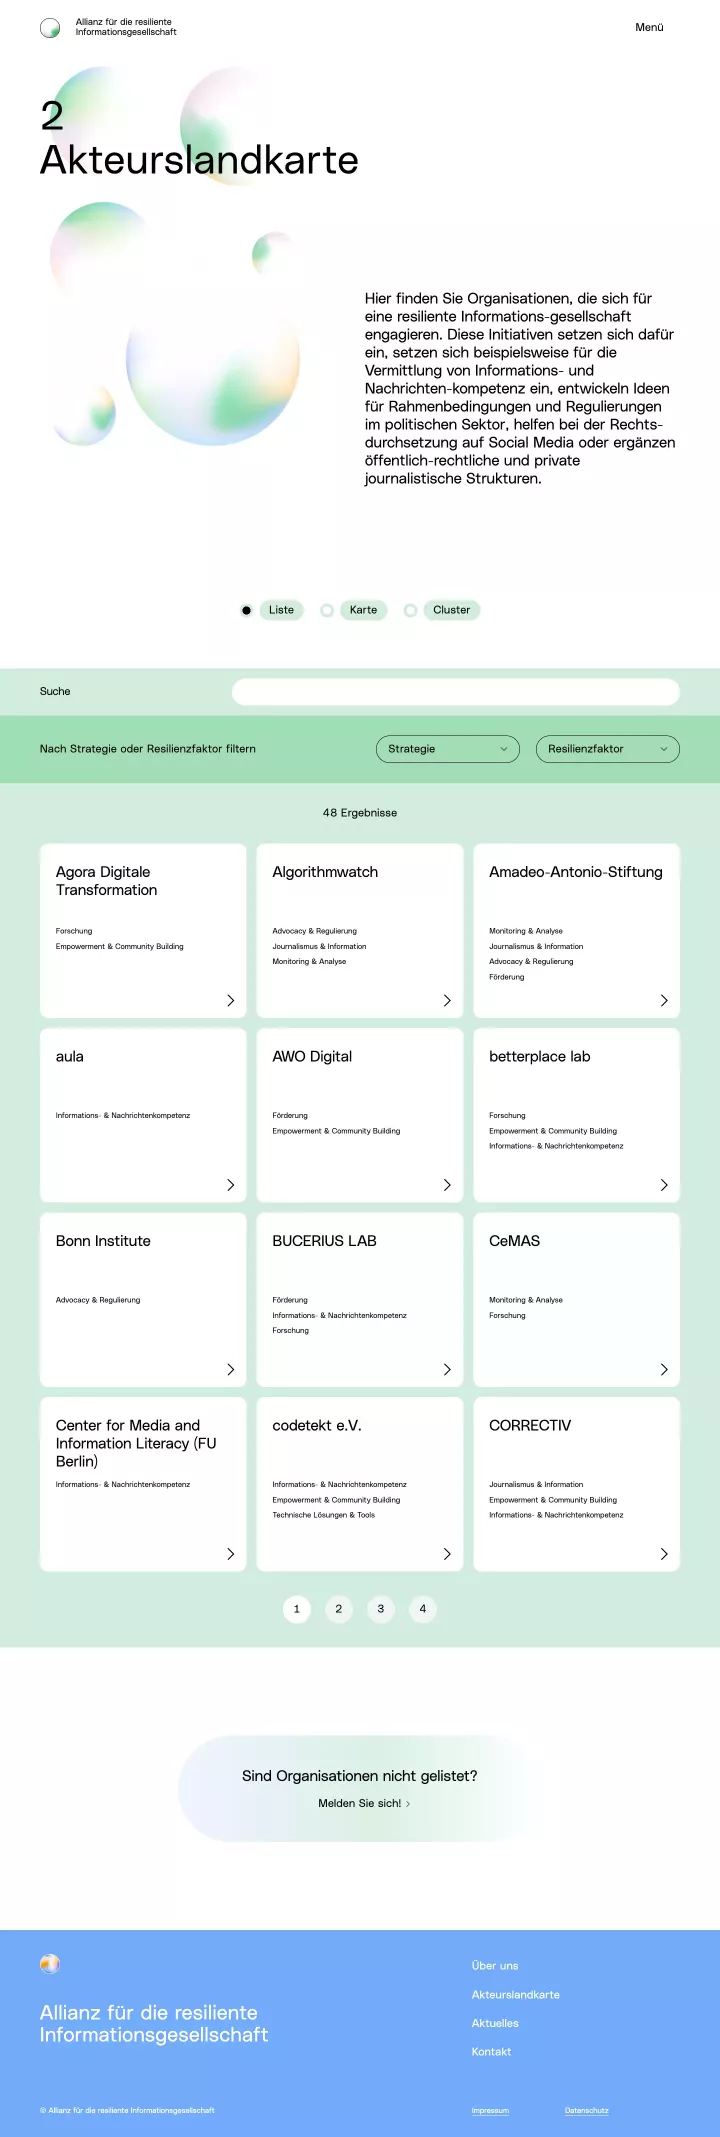Viewport: 720px width, 2137px height.
Task: Open Center for Media and Information Literacy title
Action: tap(136, 1443)
